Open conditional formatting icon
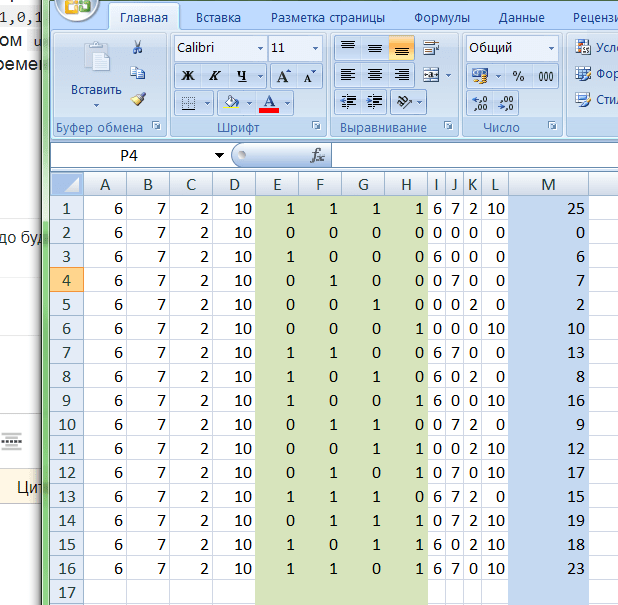 (583, 47)
